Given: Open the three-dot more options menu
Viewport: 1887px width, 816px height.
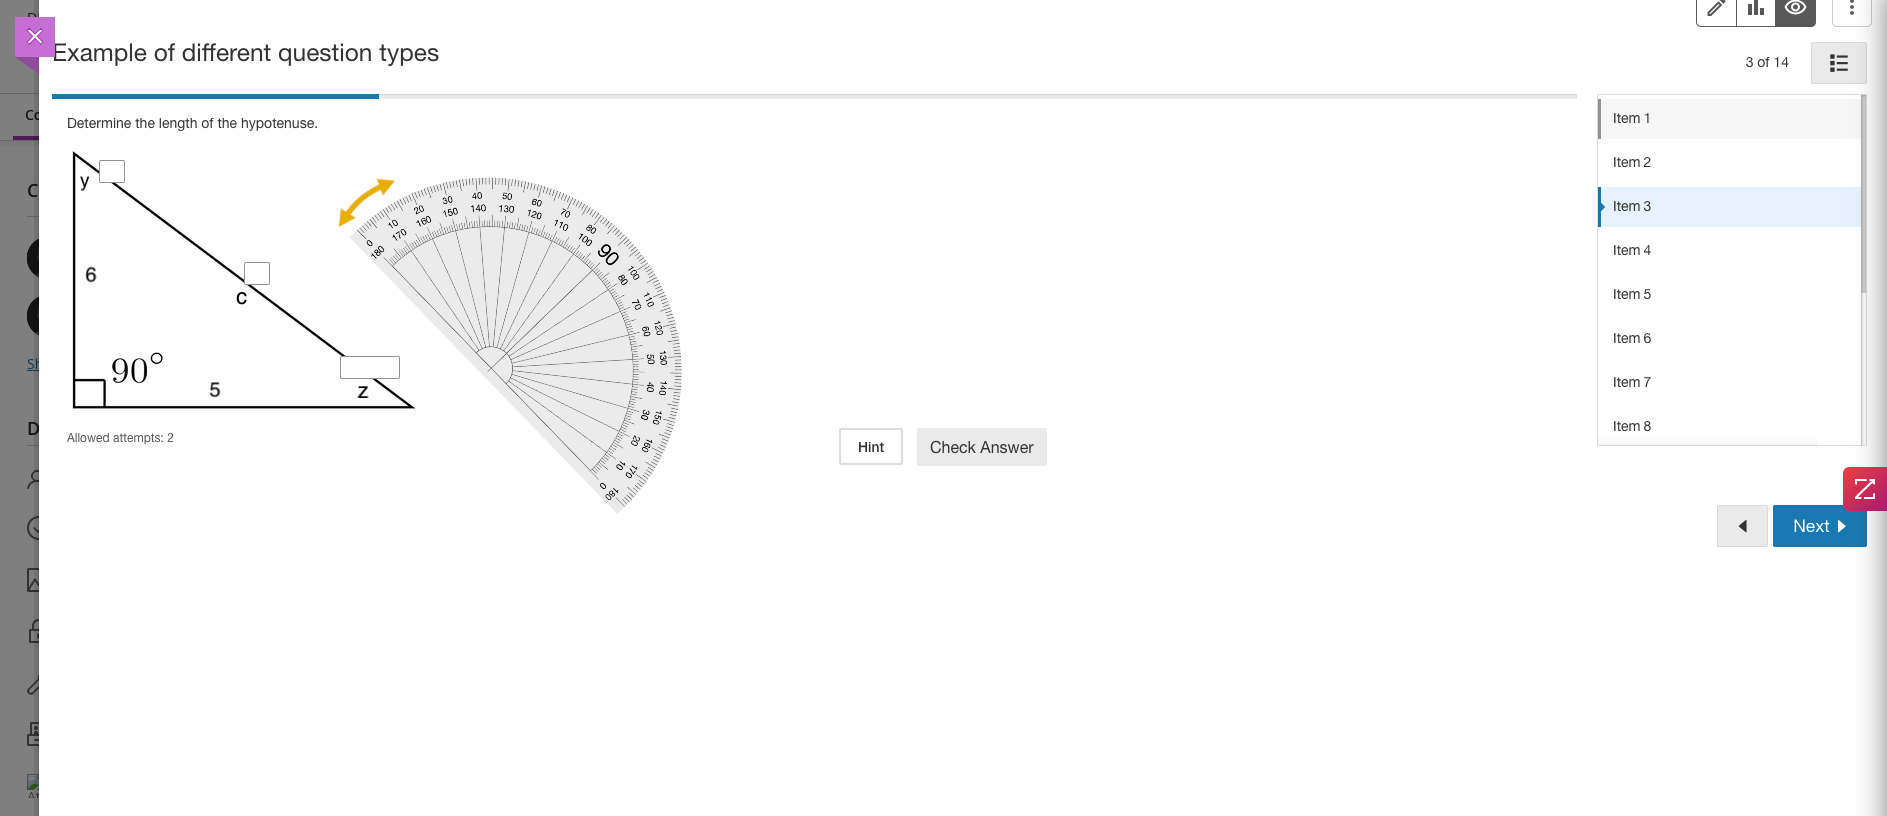Looking at the screenshot, I should pos(1851,10).
